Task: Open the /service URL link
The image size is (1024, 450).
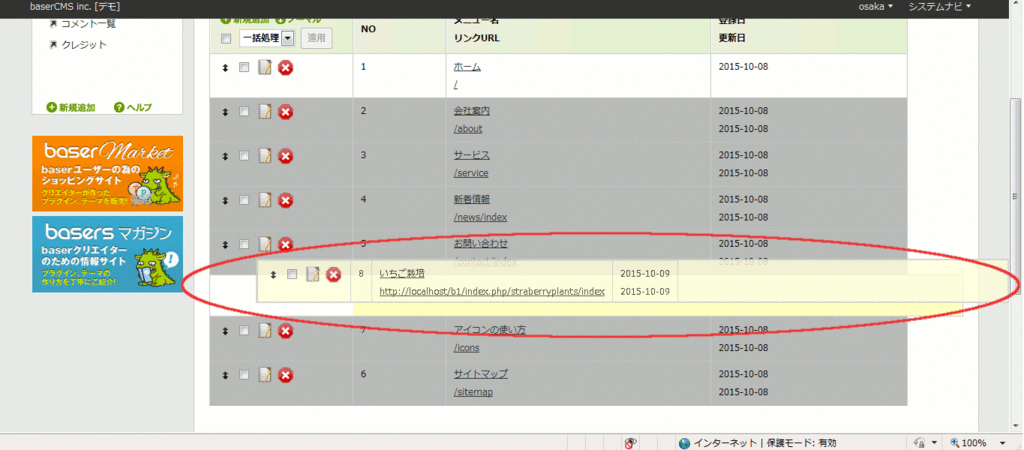Action: [x=471, y=173]
